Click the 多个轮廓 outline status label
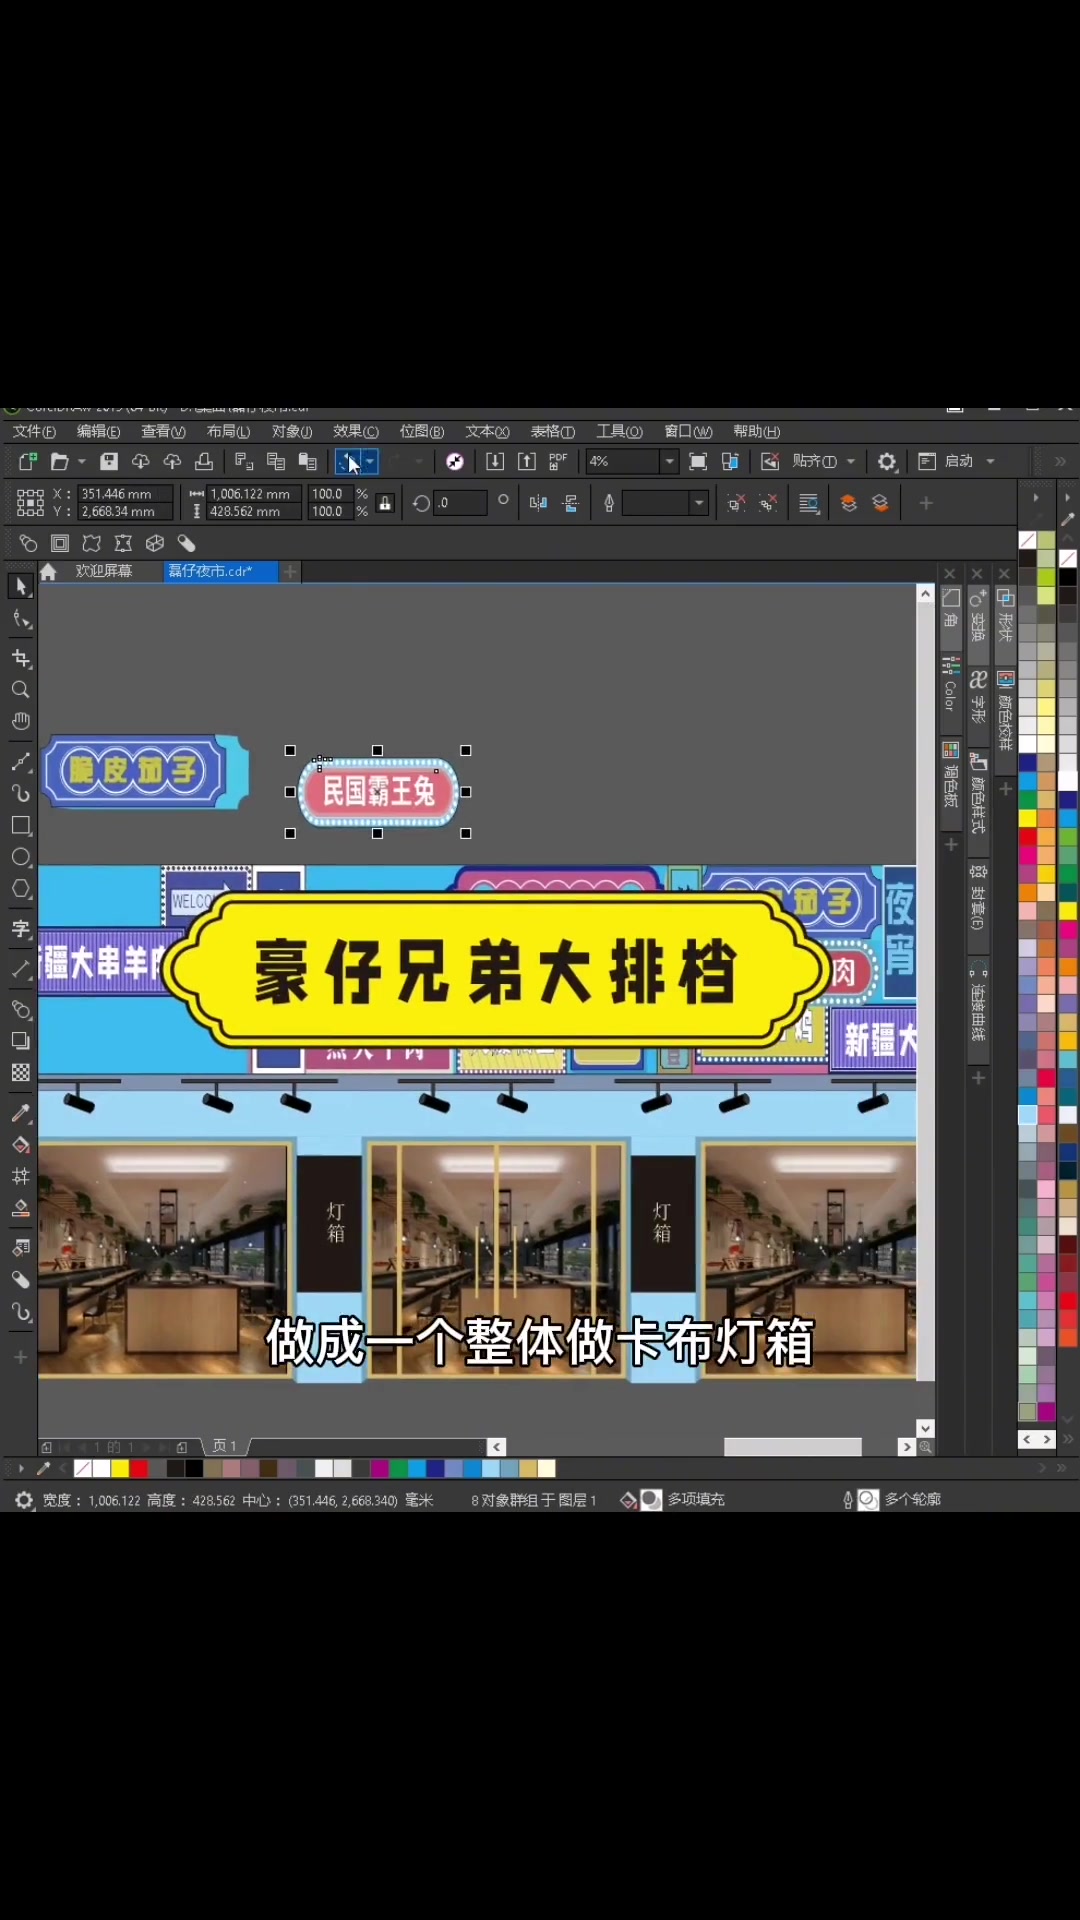The height and width of the screenshot is (1920, 1080). pyautogui.click(x=913, y=1499)
